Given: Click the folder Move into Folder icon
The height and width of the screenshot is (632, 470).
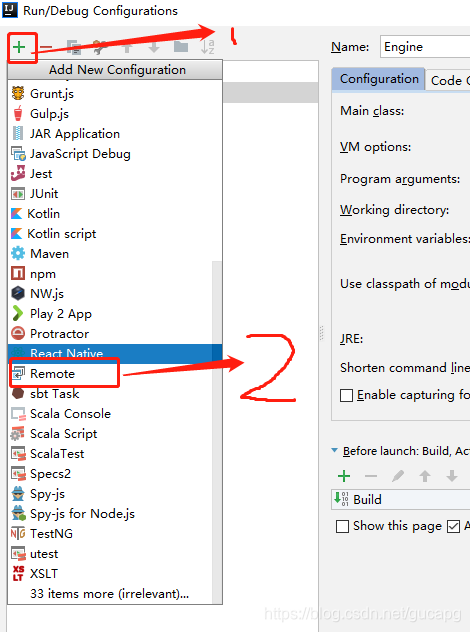Looking at the screenshot, I should tap(181, 47).
